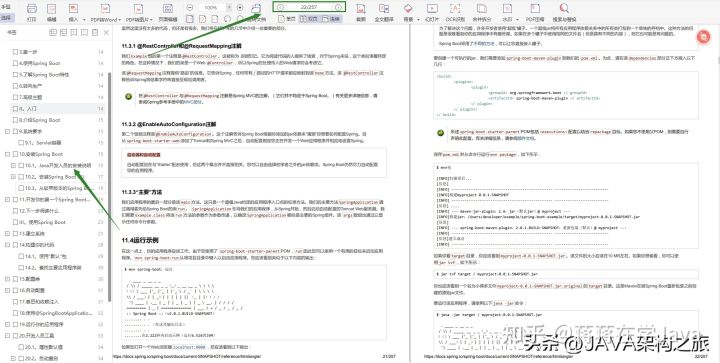720x363 pixels.
Task: Open bookmark '5.了解Spring Boot特性'
Action: click(x=44, y=74)
